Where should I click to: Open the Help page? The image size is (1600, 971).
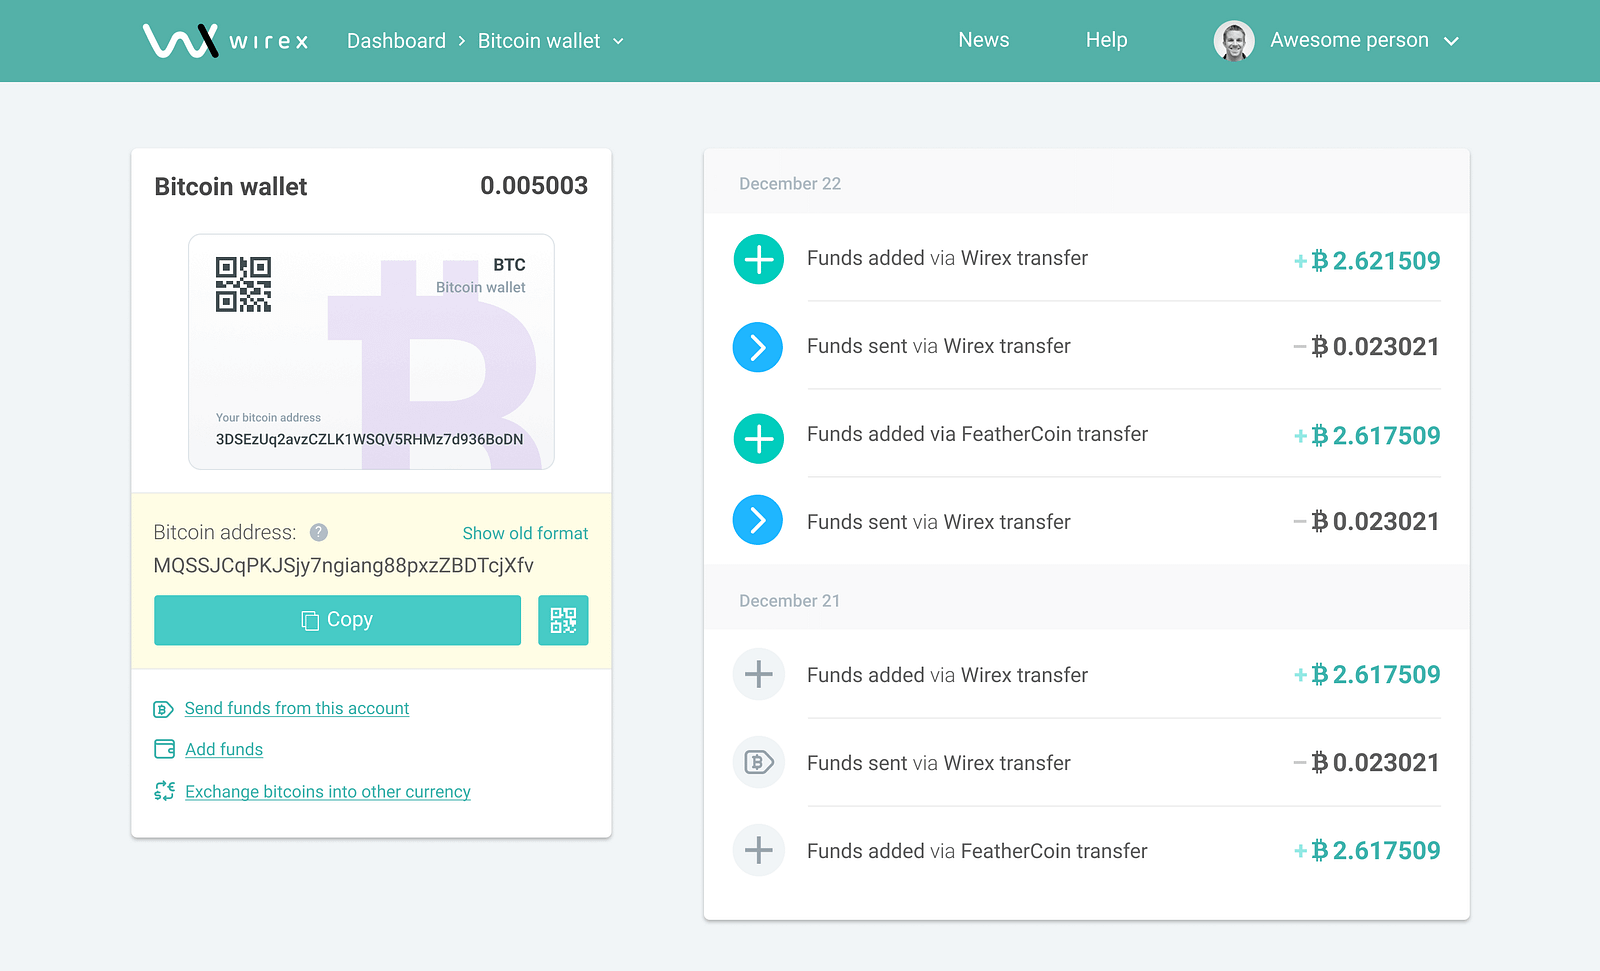coord(1106,40)
